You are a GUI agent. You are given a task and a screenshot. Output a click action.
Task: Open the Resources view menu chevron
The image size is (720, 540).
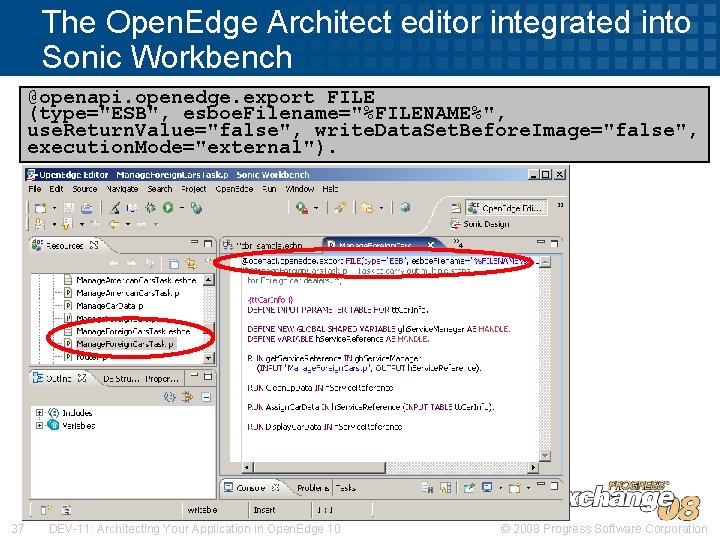(x=207, y=261)
